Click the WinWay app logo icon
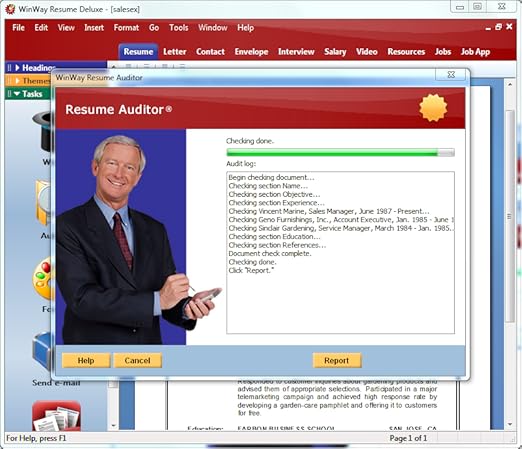The height and width of the screenshot is (449, 522). [10, 9]
